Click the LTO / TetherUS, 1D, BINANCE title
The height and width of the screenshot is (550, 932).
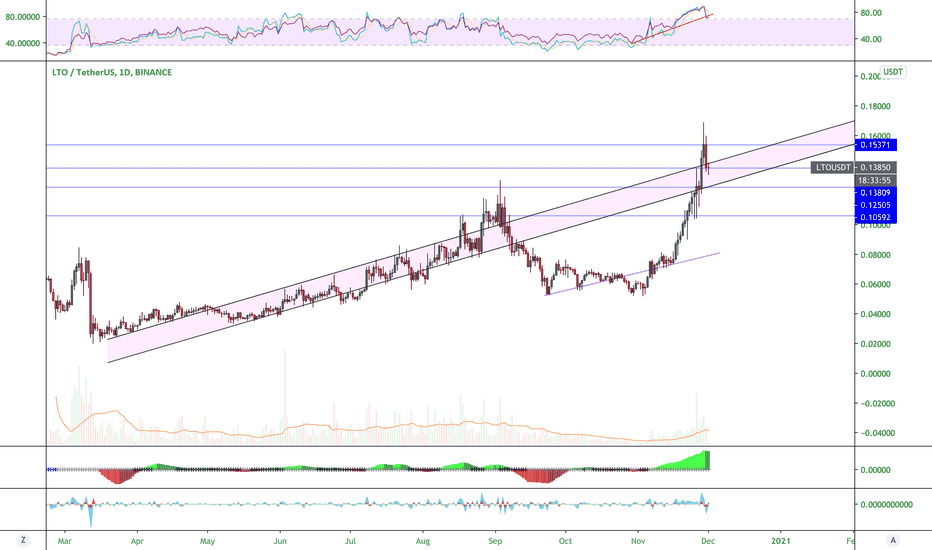(x=112, y=72)
